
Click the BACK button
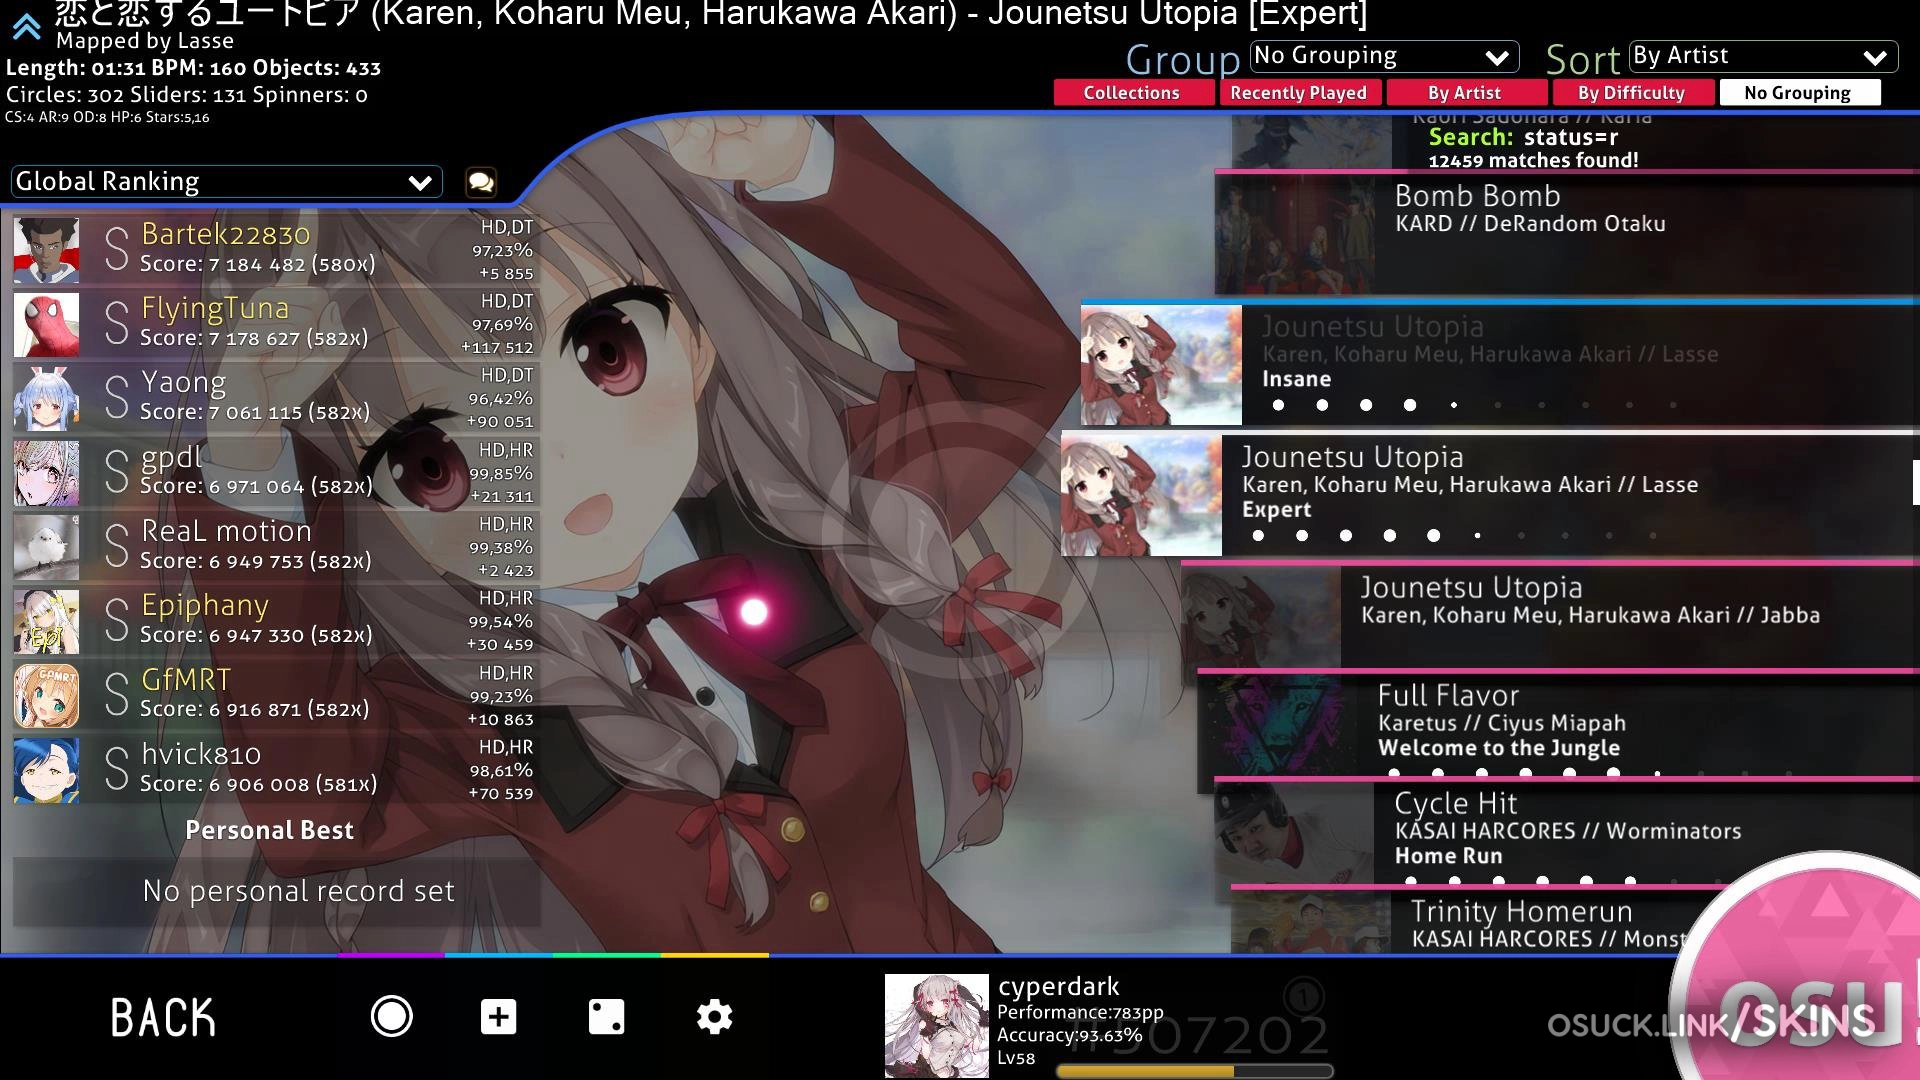point(163,1018)
